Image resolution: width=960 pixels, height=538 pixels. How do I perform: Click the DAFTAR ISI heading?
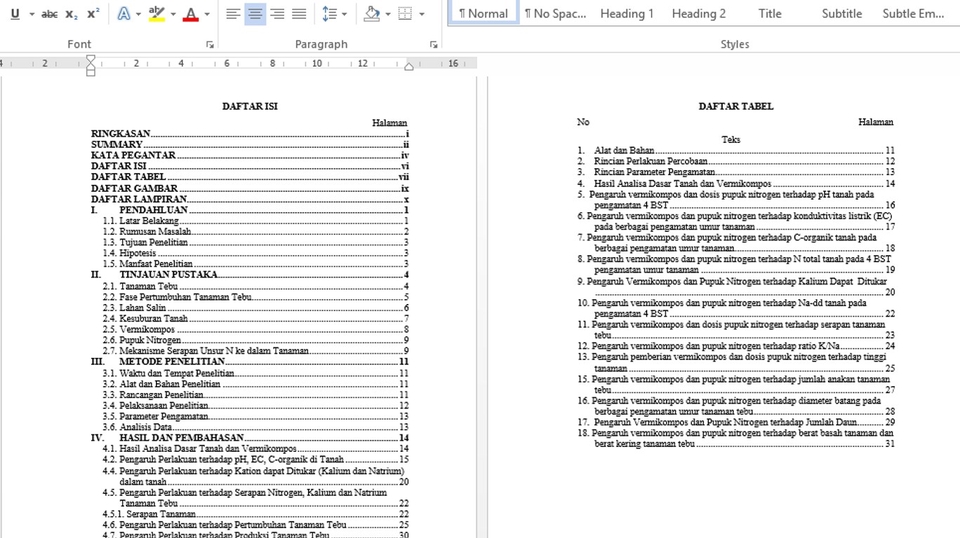pyautogui.click(x=250, y=106)
